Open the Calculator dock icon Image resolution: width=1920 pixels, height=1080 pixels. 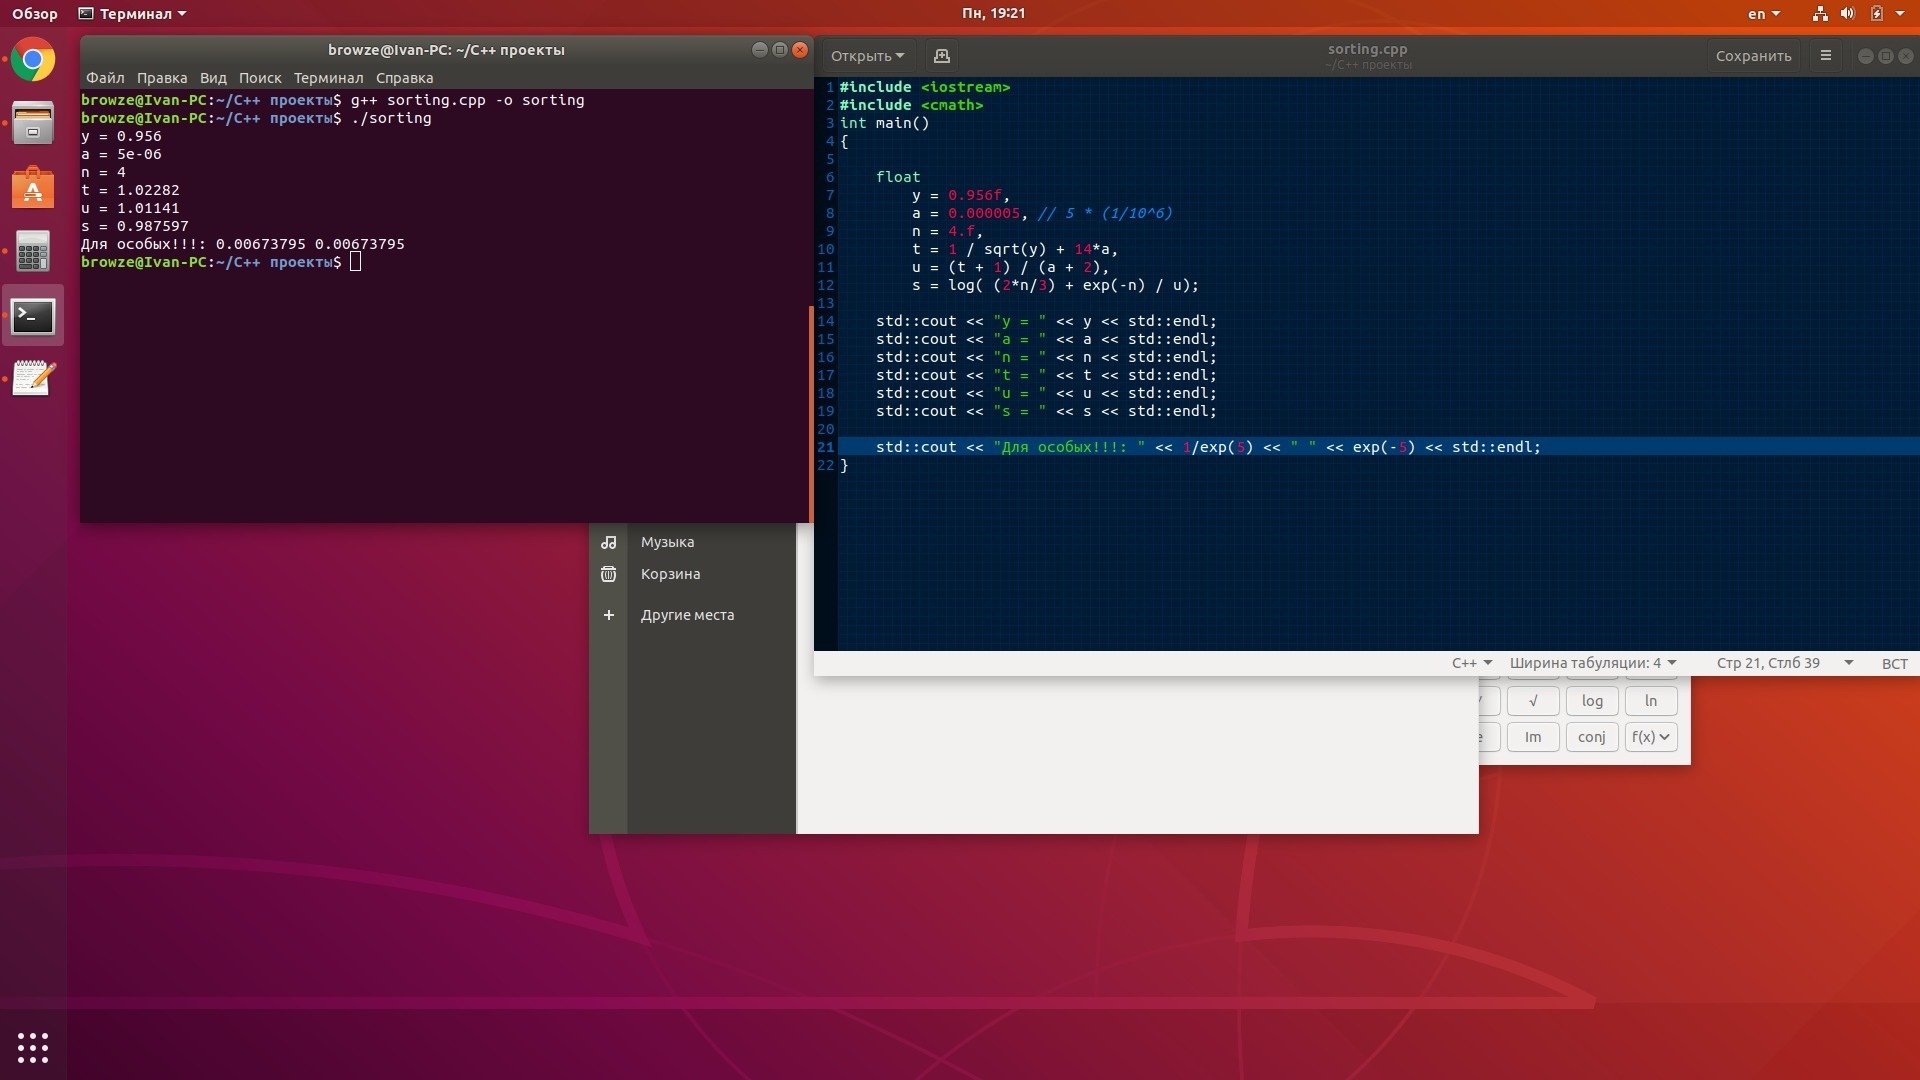click(x=33, y=252)
